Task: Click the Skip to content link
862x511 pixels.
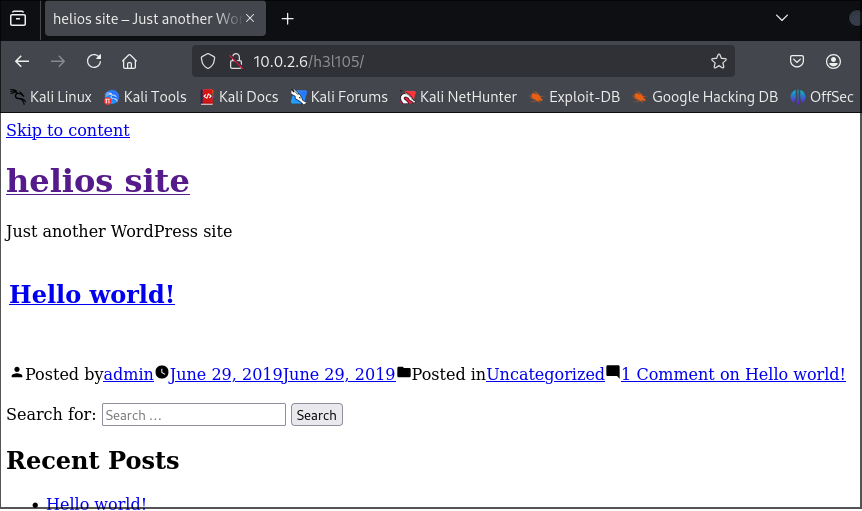Action: click(x=68, y=130)
